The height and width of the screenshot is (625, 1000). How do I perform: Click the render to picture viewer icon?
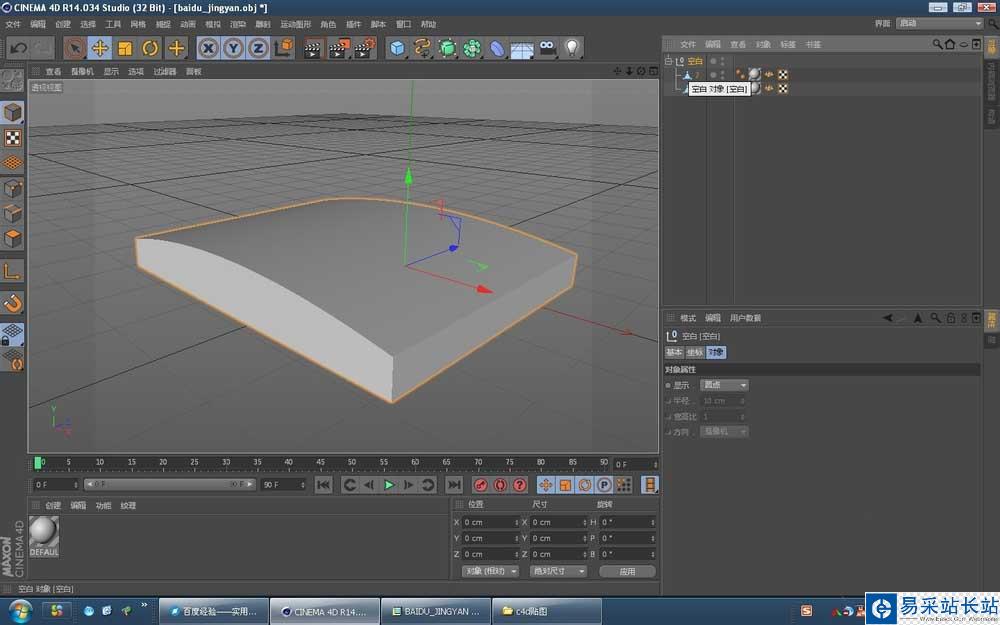click(x=339, y=47)
